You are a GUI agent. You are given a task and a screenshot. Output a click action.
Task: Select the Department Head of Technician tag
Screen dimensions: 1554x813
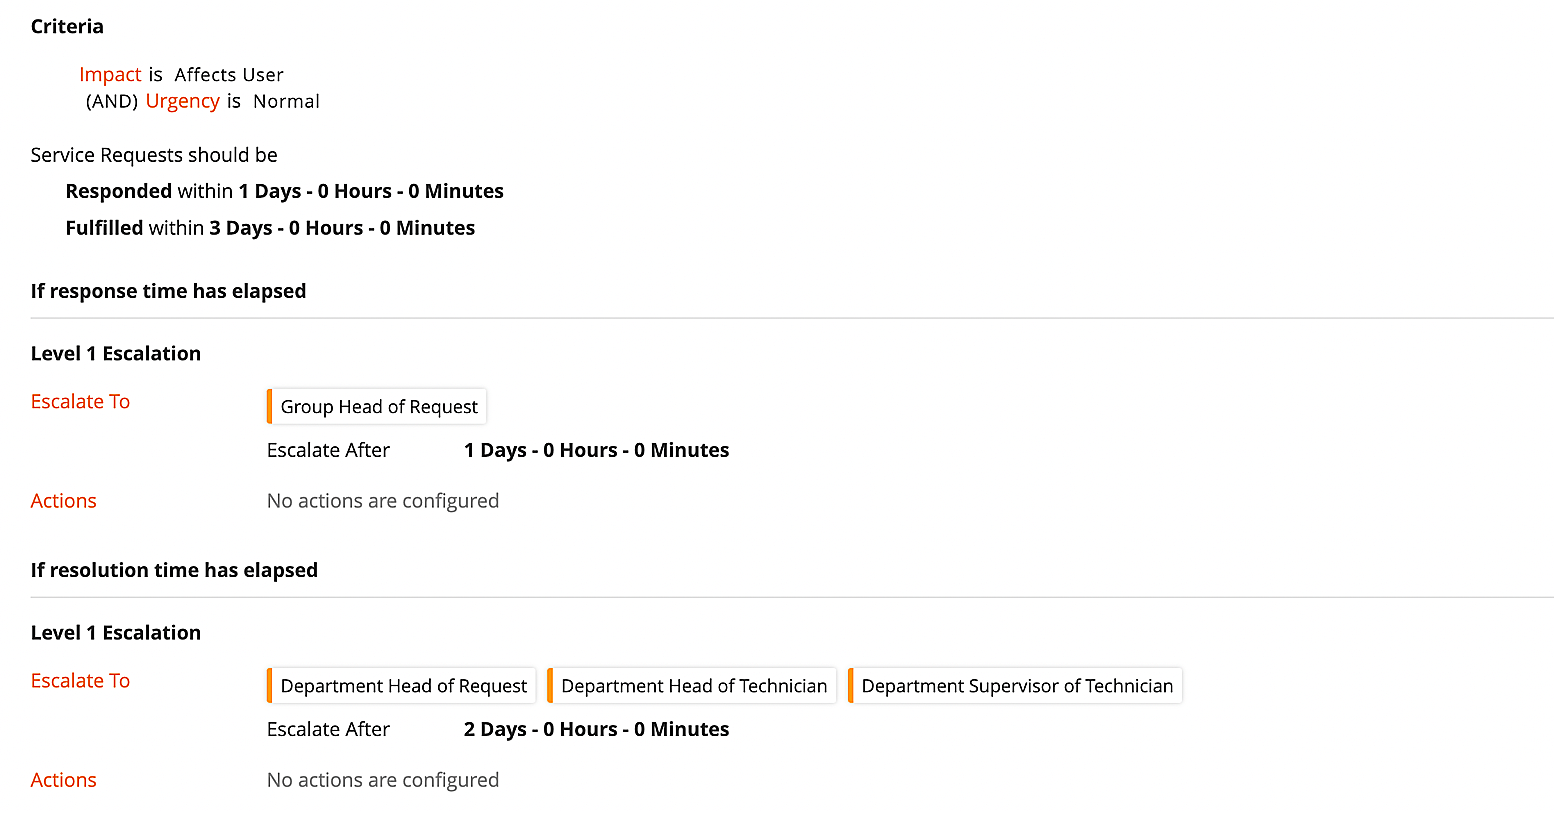692,686
